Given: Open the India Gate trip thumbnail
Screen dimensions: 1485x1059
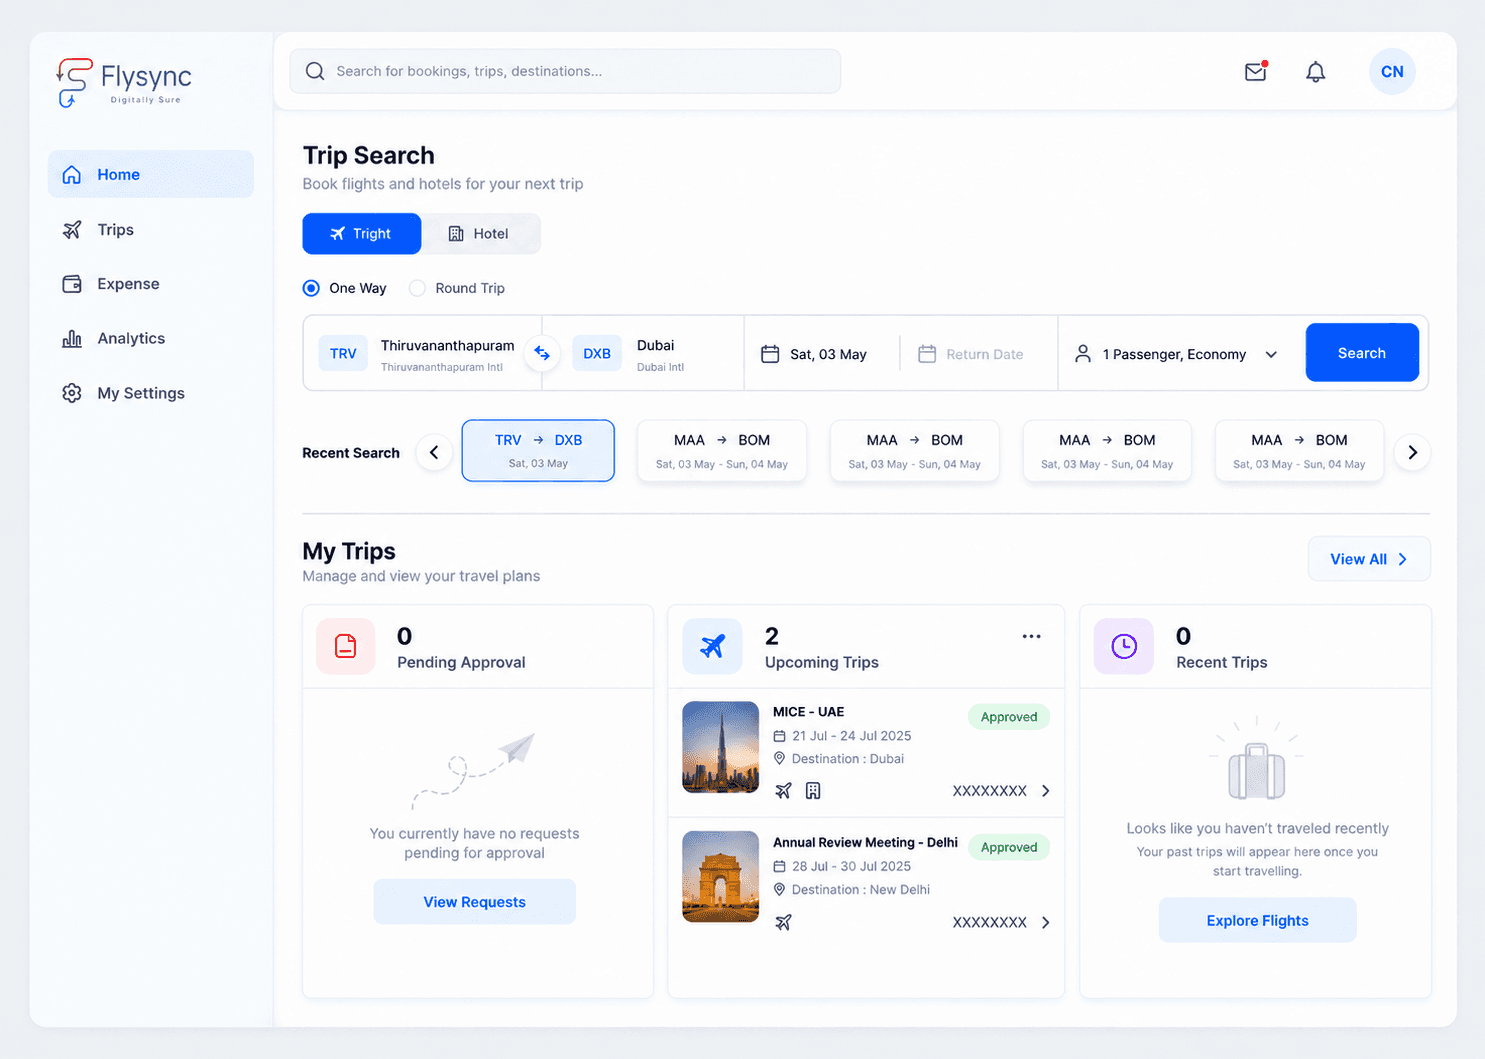Looking at the screenshot, I should point(721,877).
